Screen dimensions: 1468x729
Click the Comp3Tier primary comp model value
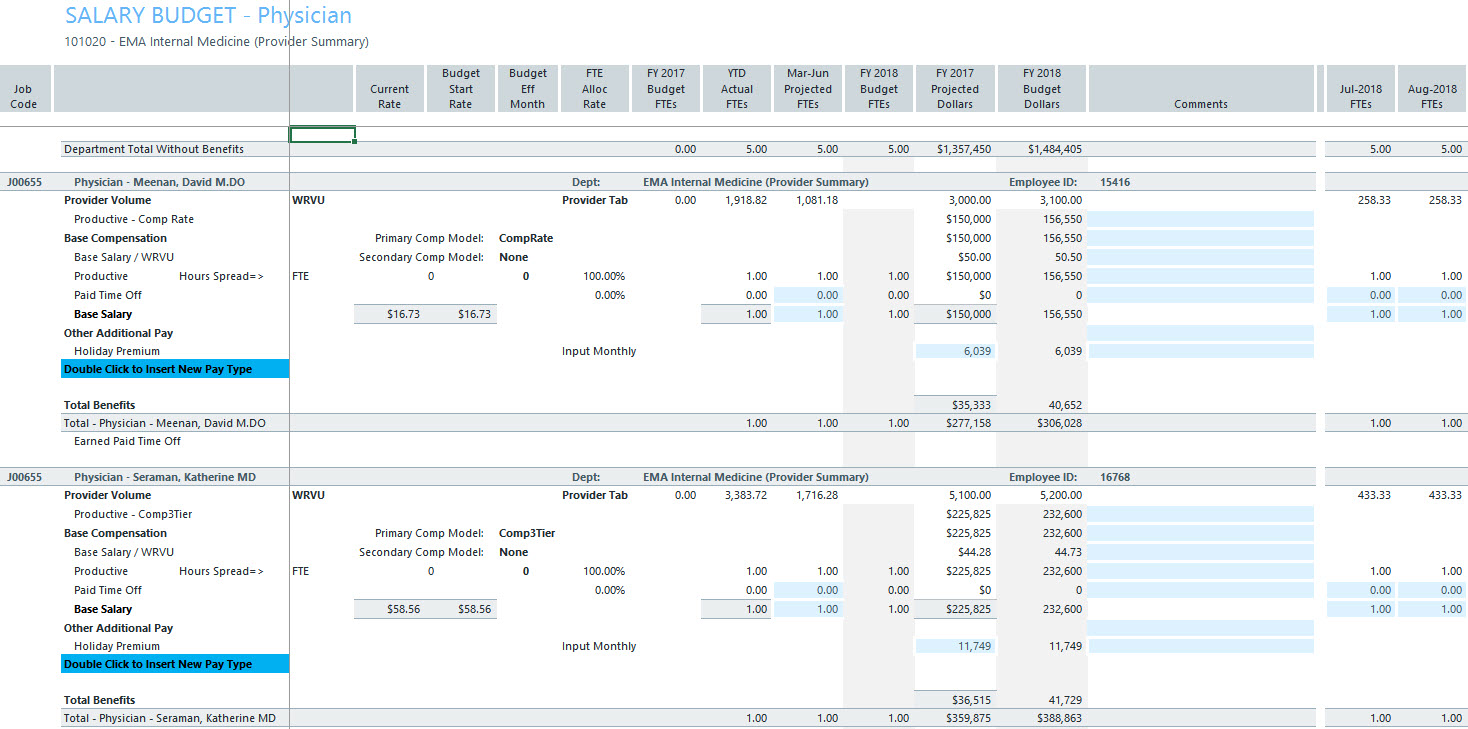point(527,533)
